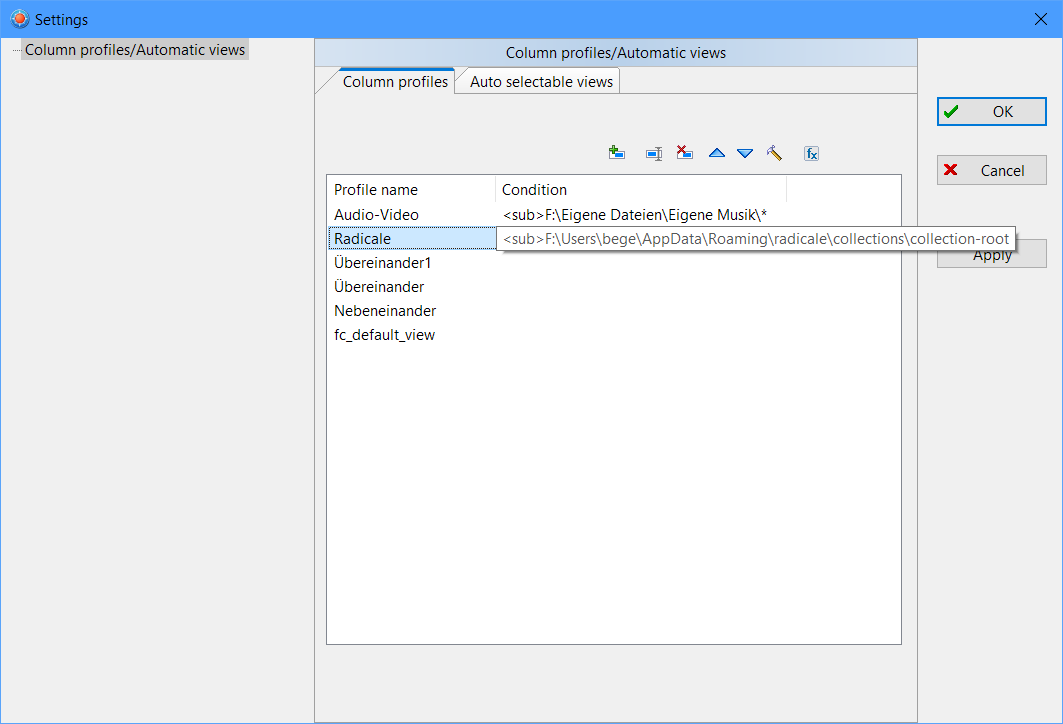The width and height of the screenshot is (1063, 724).
Task: Move profile down with blue arrow
Action: coord(744,153)
